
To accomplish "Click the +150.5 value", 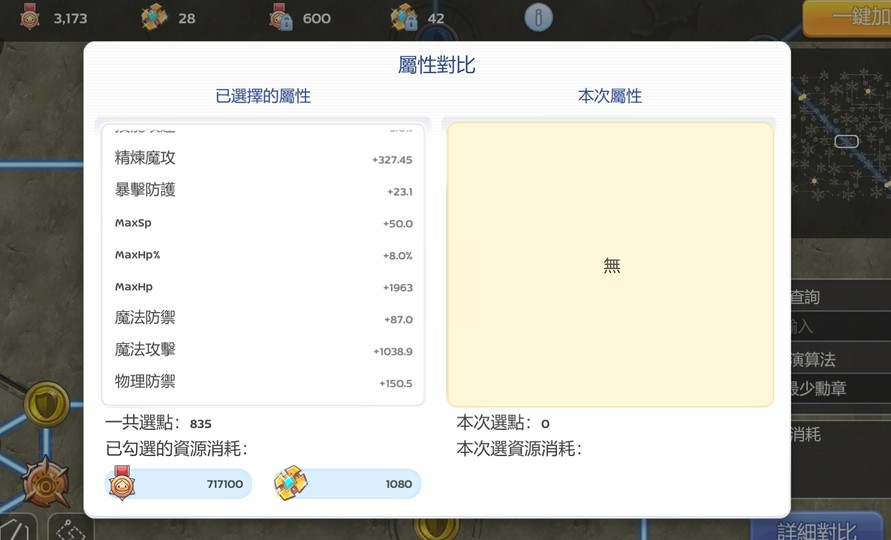I will [395, 383].
